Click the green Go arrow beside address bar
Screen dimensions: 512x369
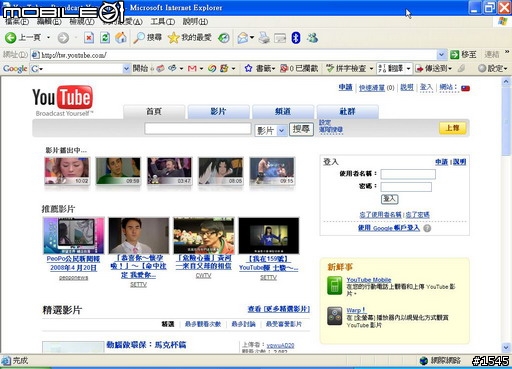tap(454, 54)
